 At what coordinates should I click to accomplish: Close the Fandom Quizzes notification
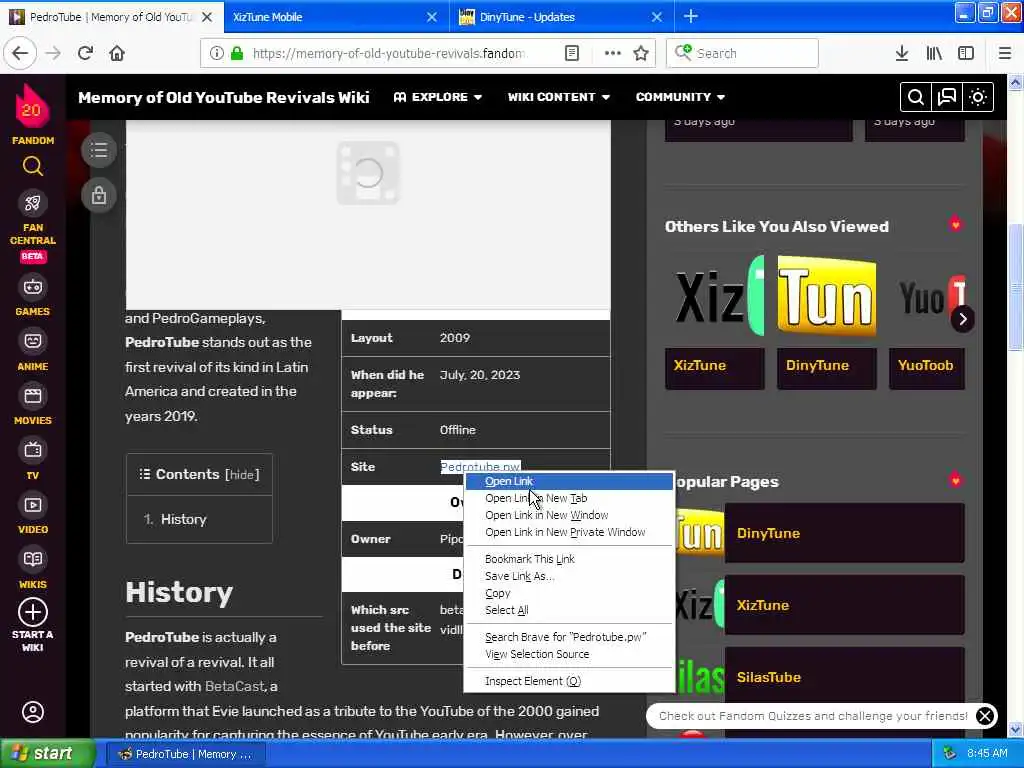click(x=985, y=716)
